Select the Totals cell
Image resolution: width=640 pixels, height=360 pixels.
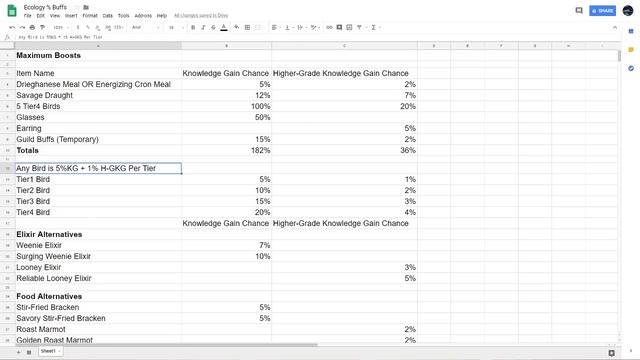pos(98,150)
